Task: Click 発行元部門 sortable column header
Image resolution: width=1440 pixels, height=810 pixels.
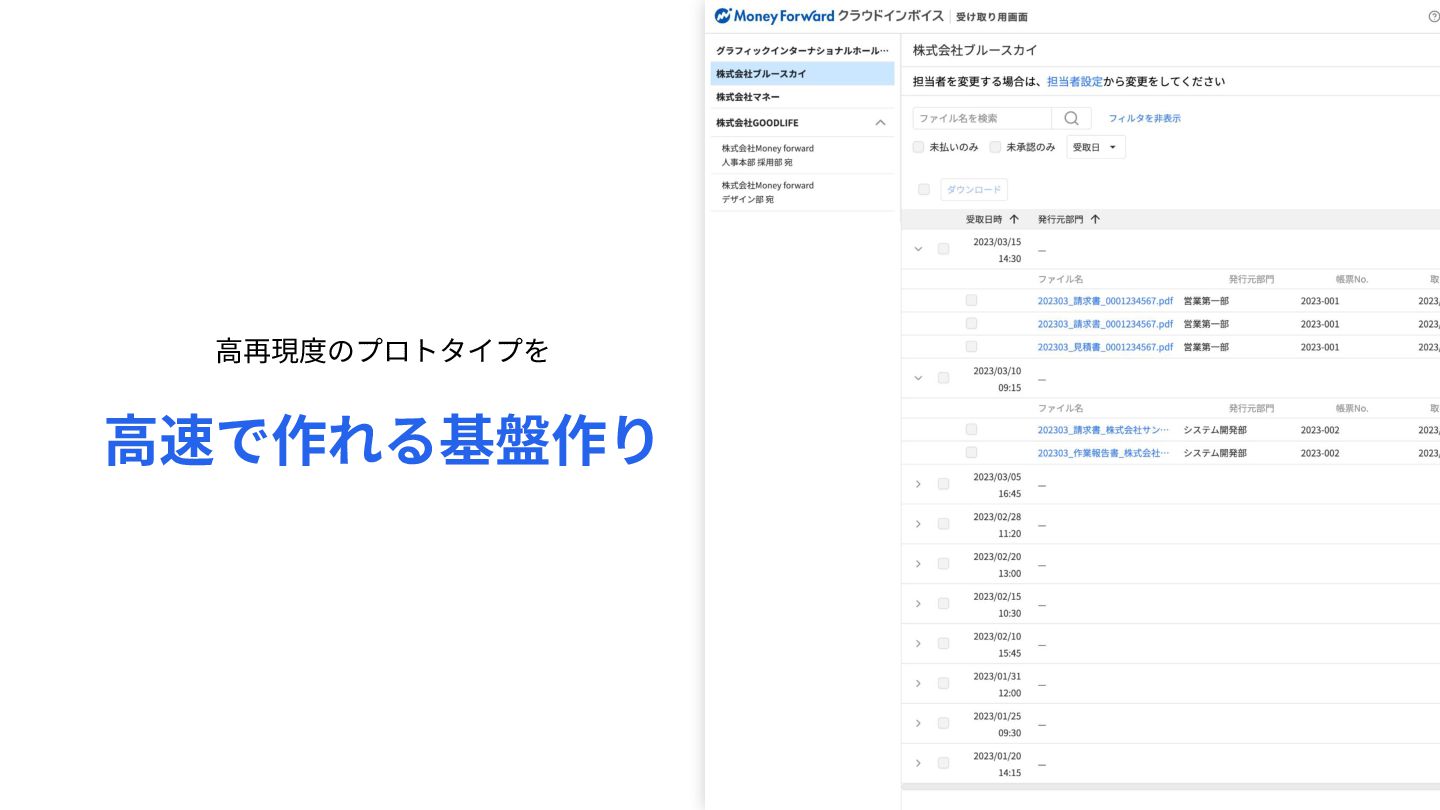Action: pyautogui.click(x=1061, y=219)
